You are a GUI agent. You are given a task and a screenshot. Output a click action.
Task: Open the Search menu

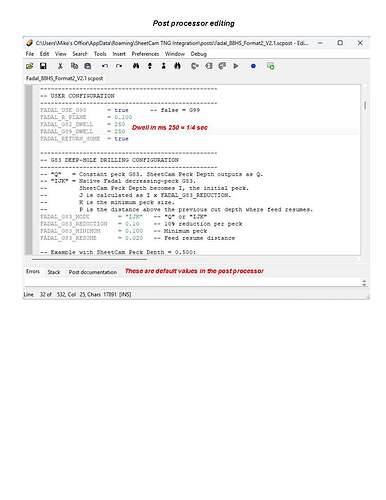(80, 54)
